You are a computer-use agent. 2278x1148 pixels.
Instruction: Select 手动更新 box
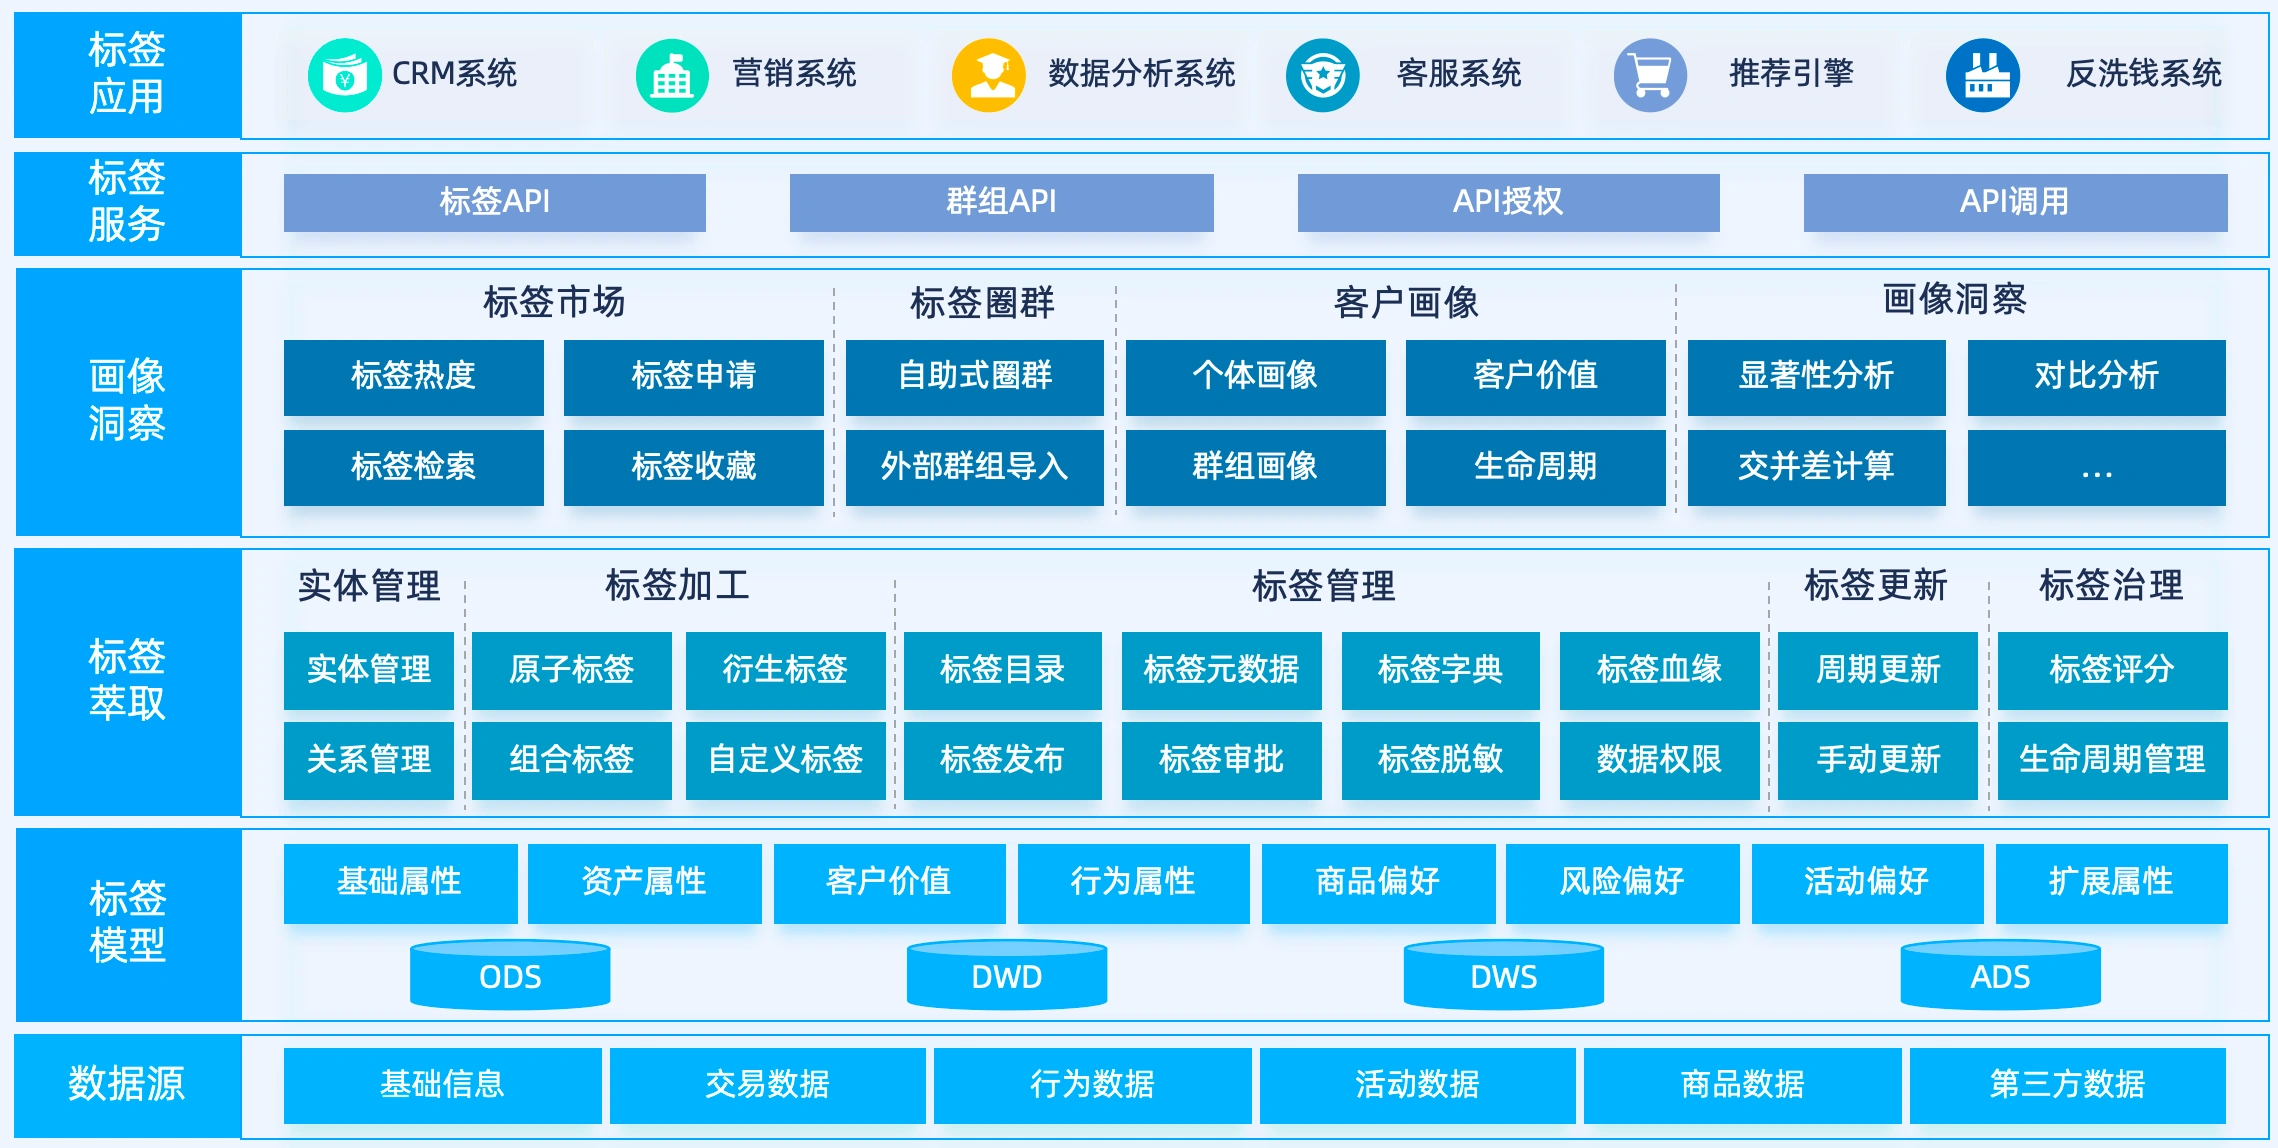click(x=1878, y=760)
